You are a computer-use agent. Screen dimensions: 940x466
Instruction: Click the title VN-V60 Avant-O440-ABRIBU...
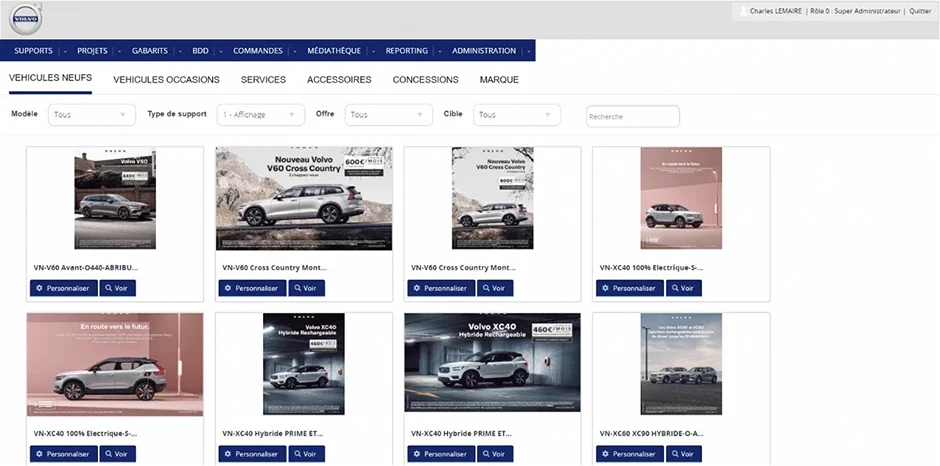tap(86, 267)
